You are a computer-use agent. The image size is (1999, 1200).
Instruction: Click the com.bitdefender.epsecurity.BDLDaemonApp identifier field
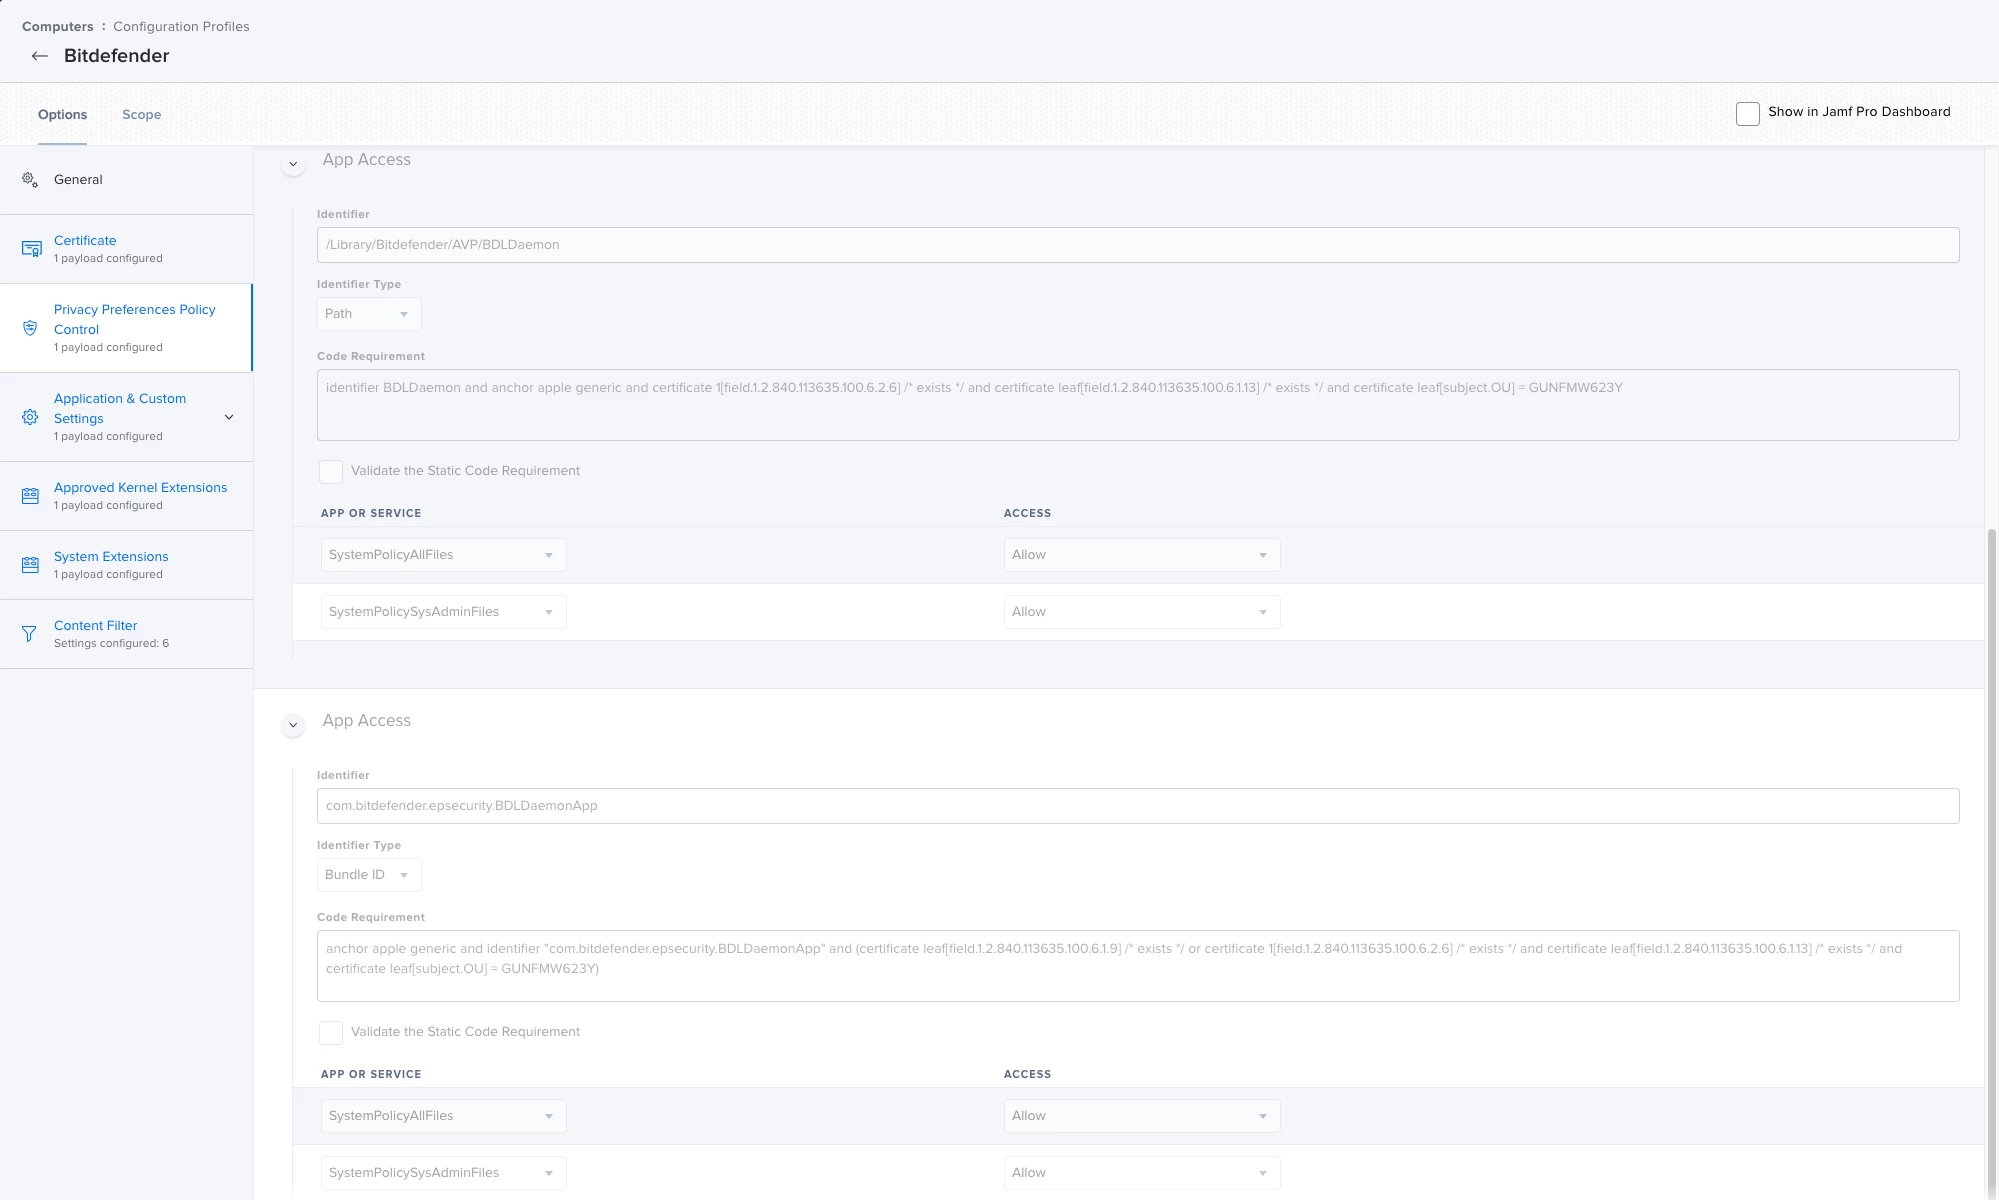click(x=1137, y=806)
